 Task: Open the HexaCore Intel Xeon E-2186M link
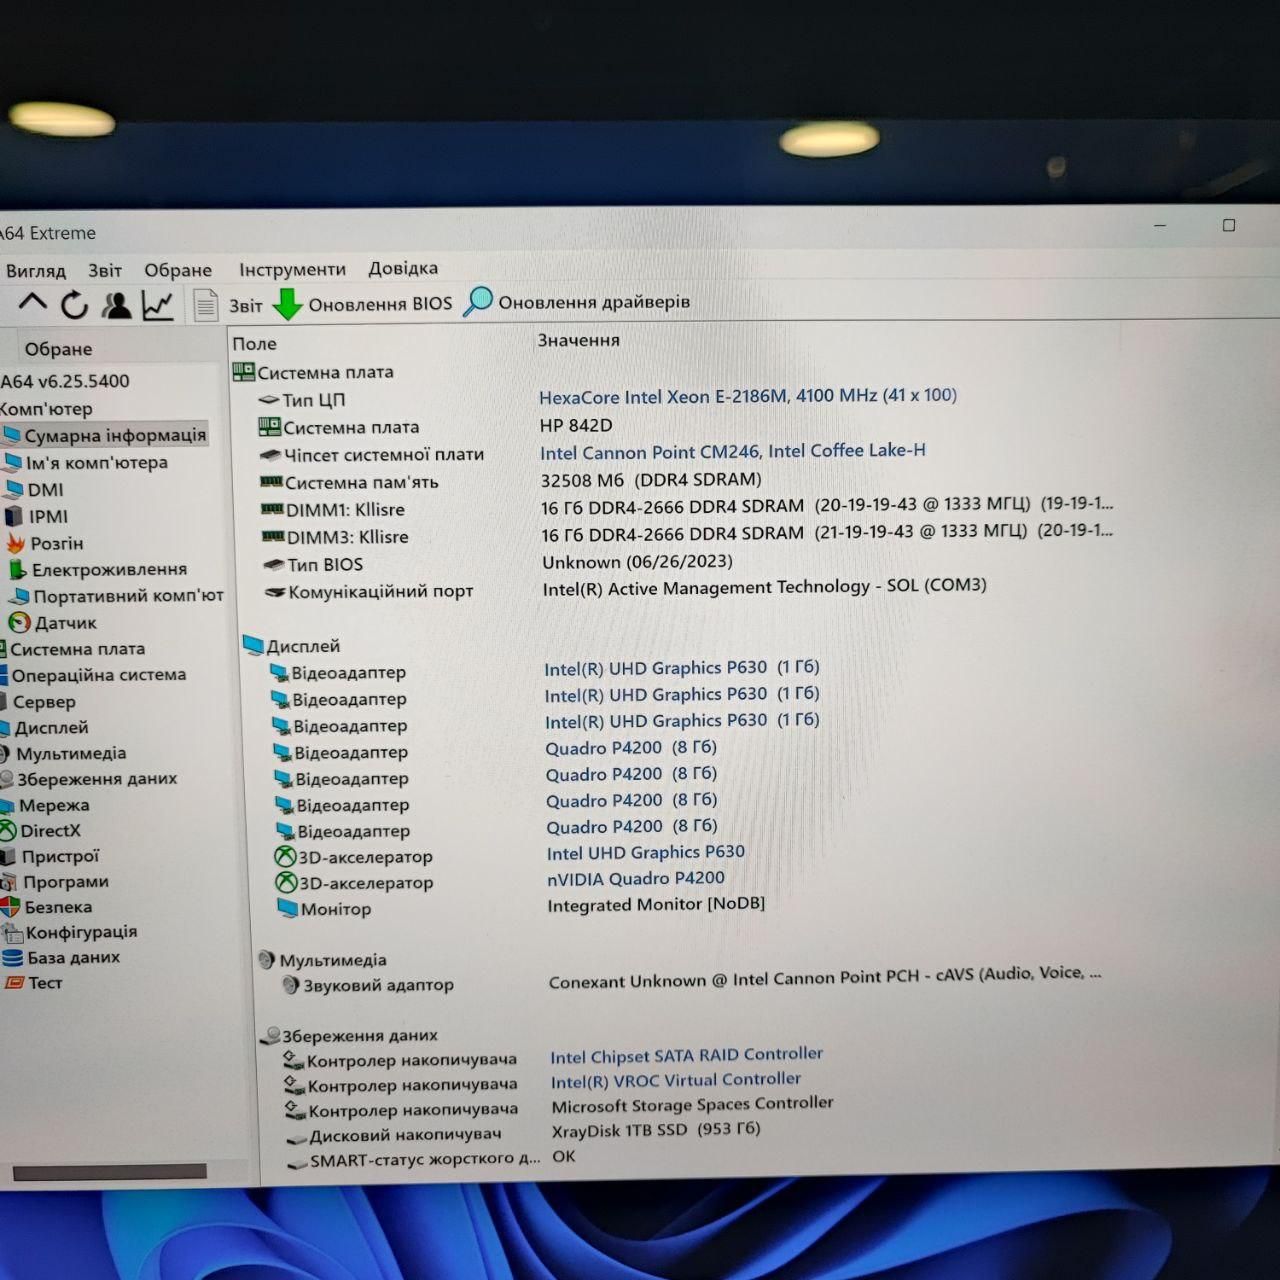pos(748,395)
